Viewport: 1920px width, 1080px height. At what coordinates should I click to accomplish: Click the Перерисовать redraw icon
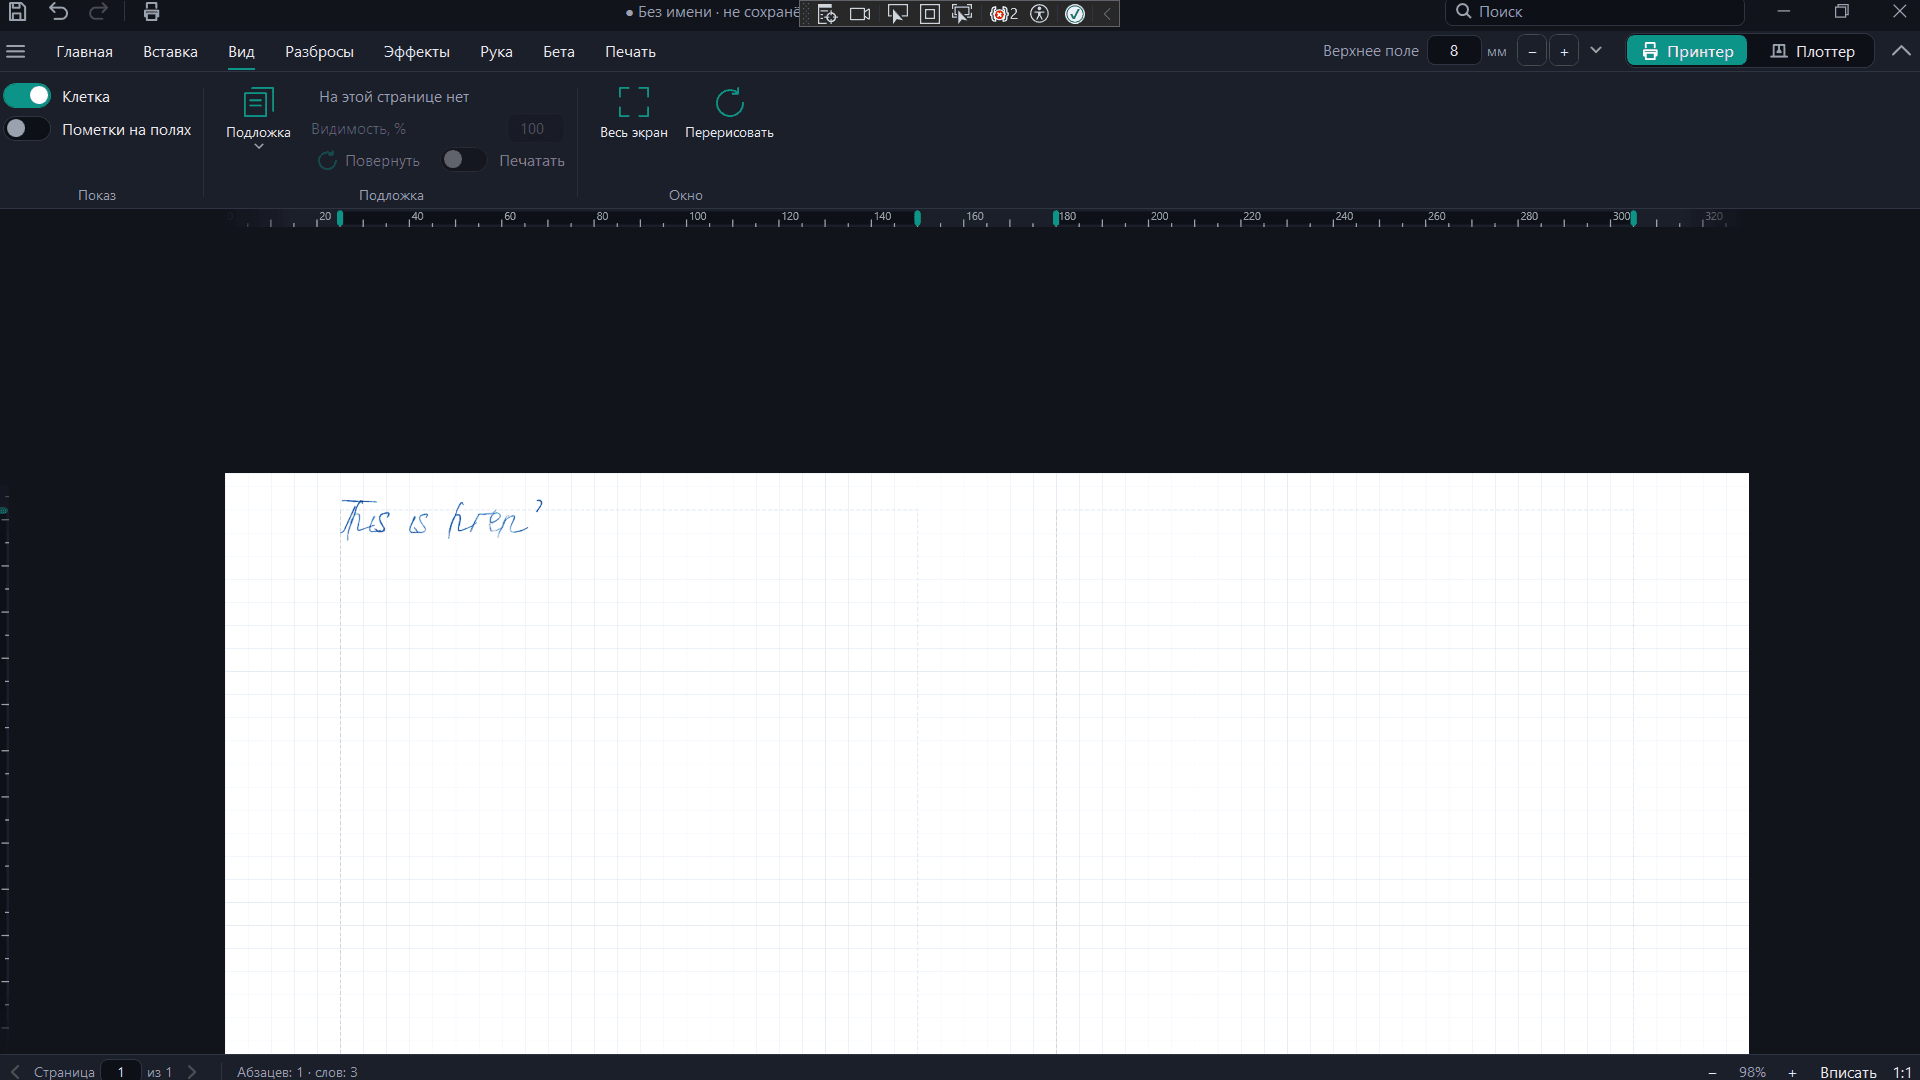[x=730, y=102]
